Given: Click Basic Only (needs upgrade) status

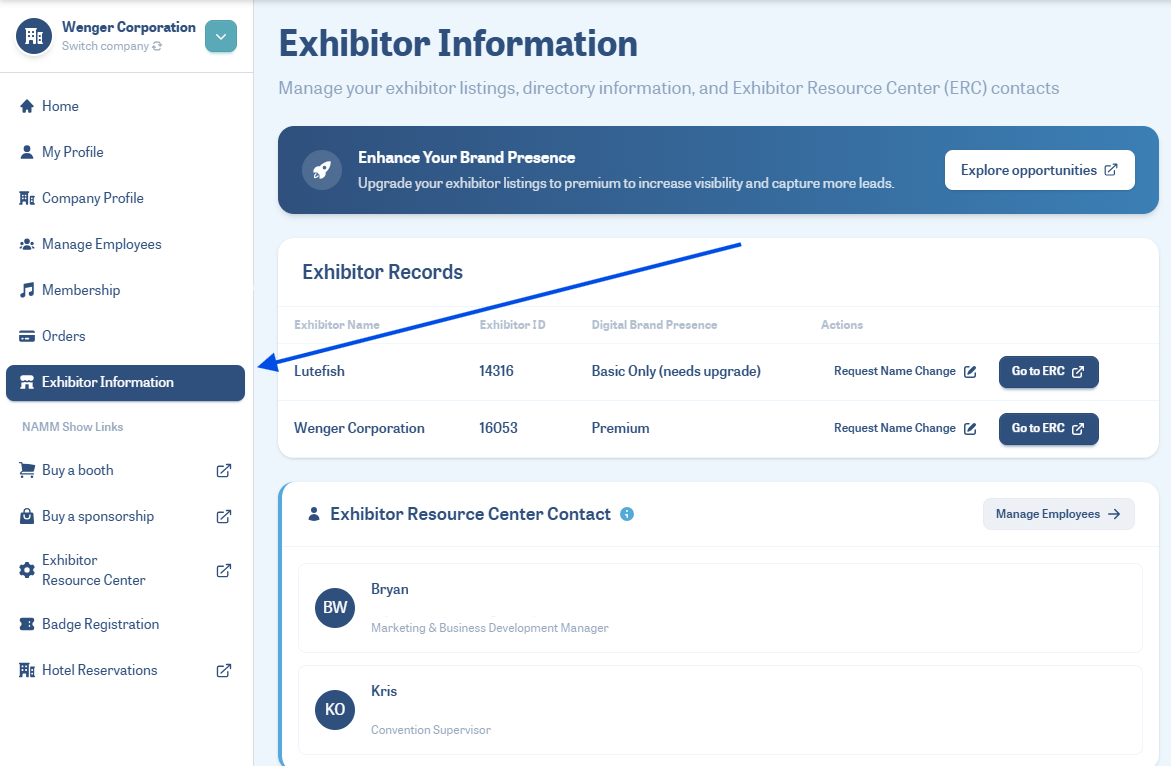Looking at the screenshot, I should pos(676,371).
